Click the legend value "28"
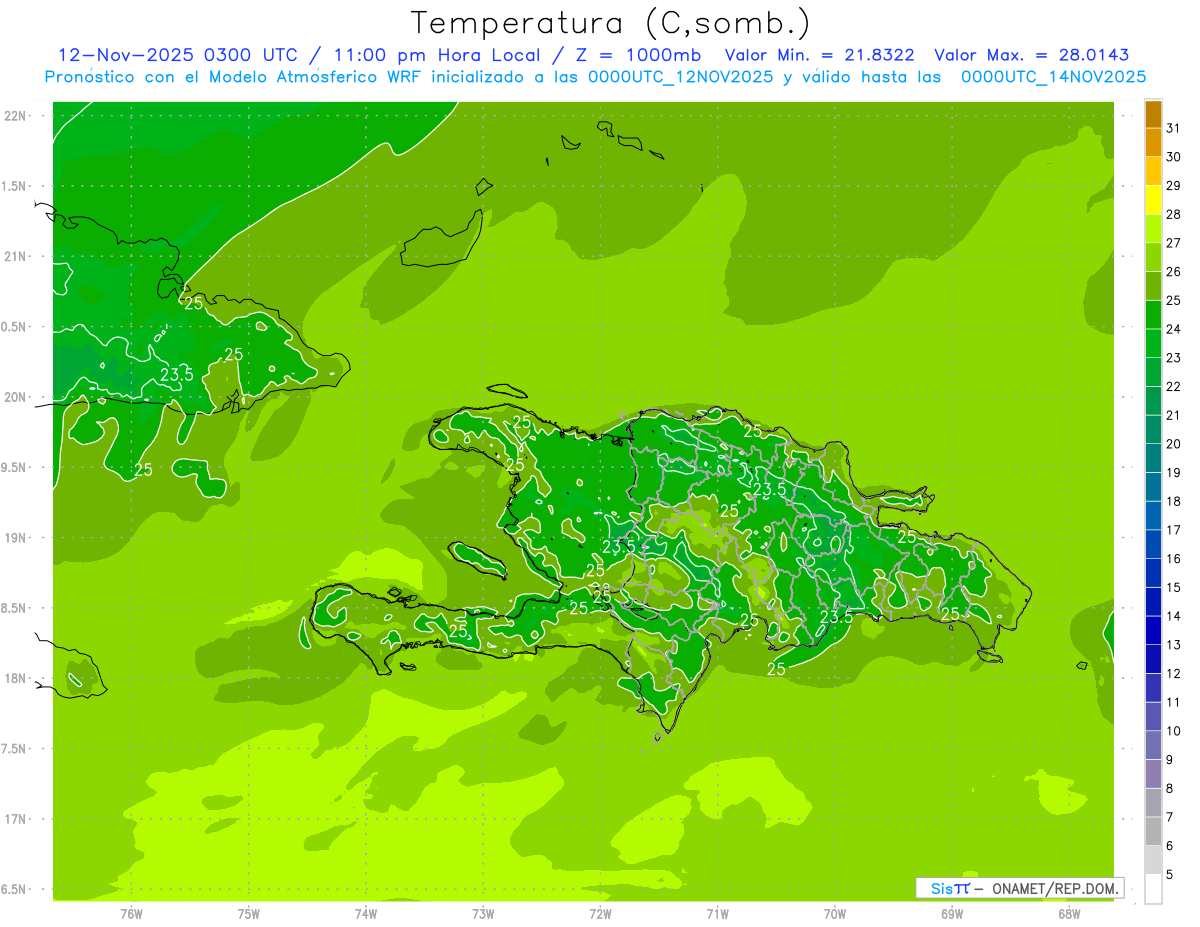Viewport: 1200px width, 927px height. coord(1174,214)
